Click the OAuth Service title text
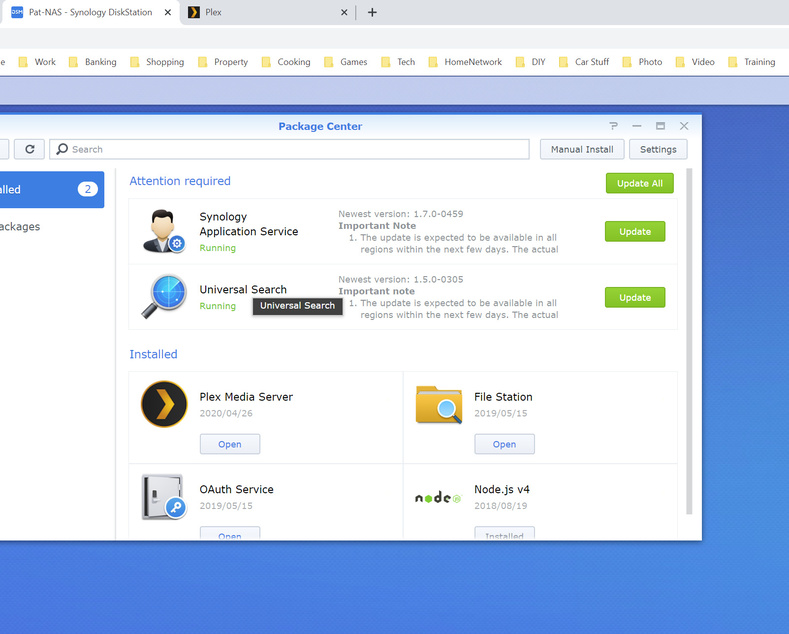789x634 pixels. coord(236,489)
